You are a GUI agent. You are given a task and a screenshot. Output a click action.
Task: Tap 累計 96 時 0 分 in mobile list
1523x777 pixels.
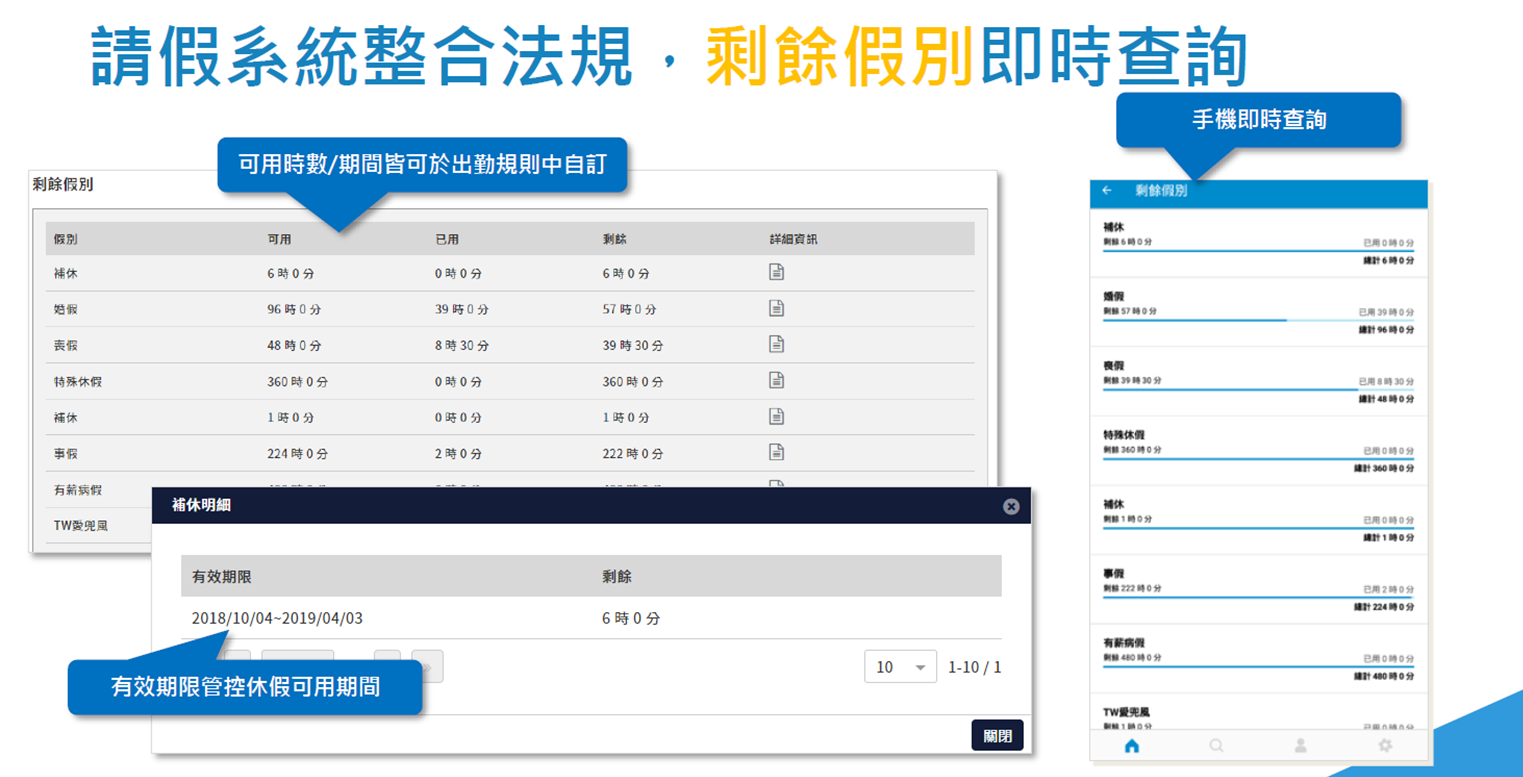click(x=1386, y=330)
